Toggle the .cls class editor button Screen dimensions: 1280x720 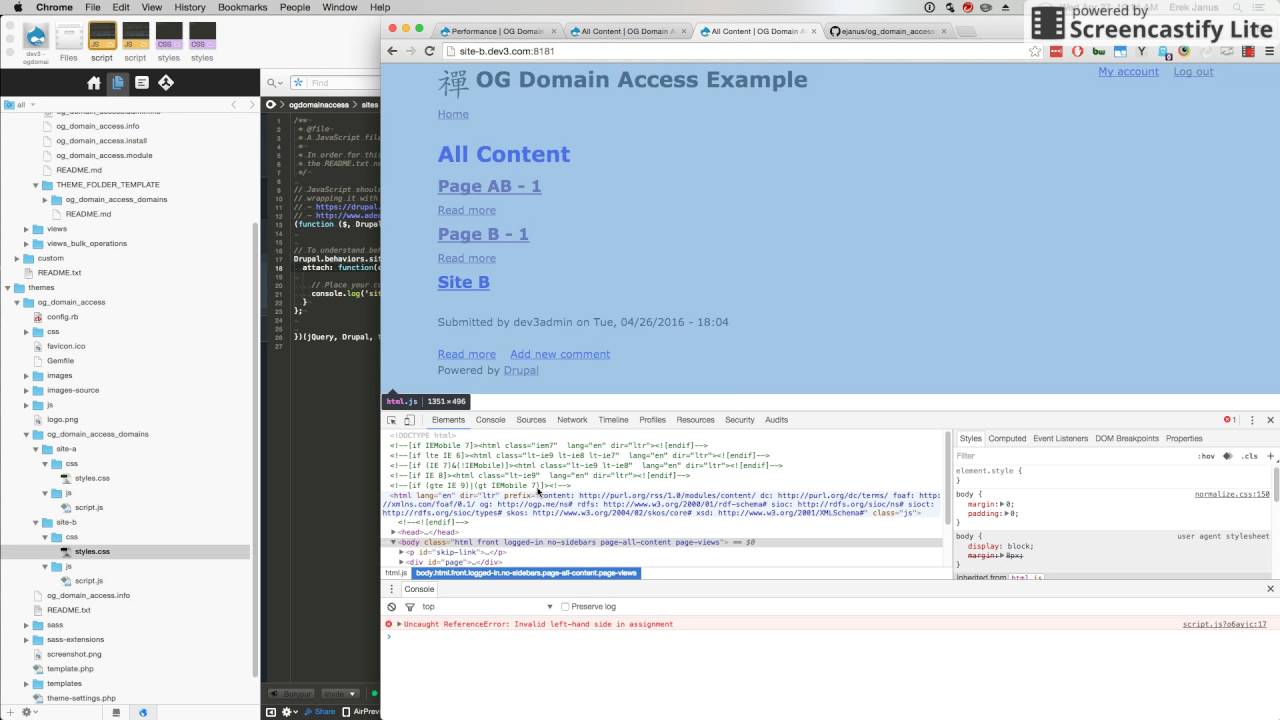pos(1249,456)
